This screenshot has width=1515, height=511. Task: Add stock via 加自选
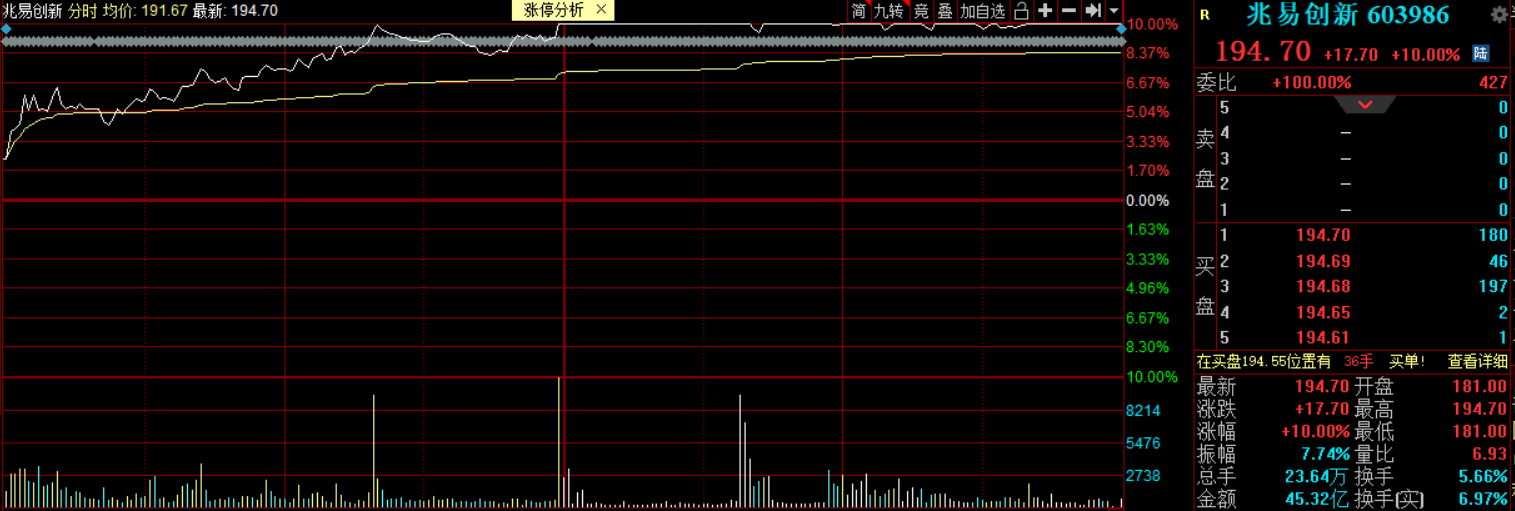click(982, 11)
